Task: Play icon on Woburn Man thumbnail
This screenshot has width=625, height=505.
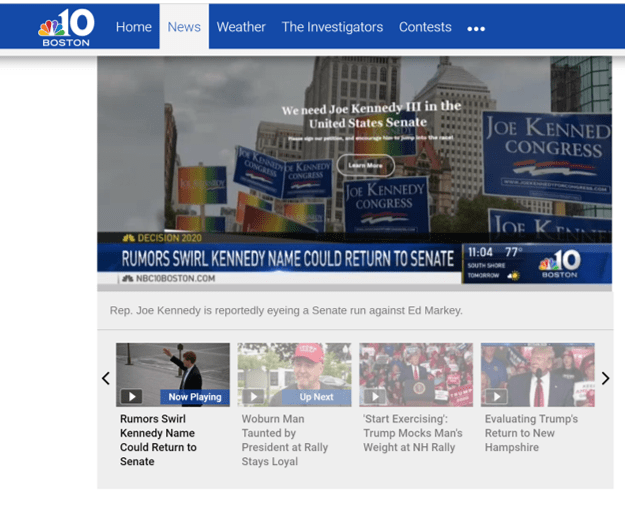Action: [x=253, y=396]
